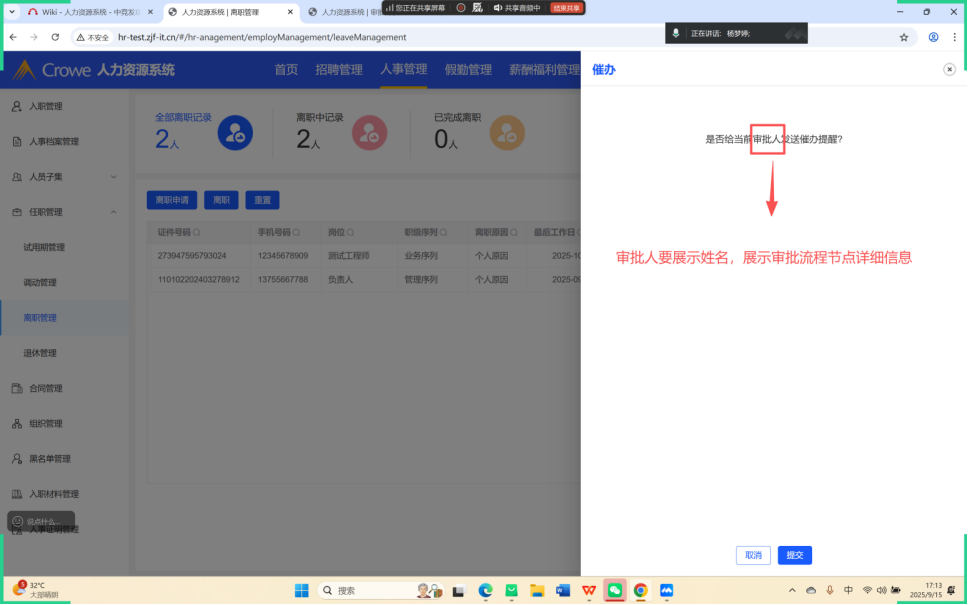Screen dimensions: 968x605
Task: Click the search icon in 证件号码 header
Action: (197, 233)
